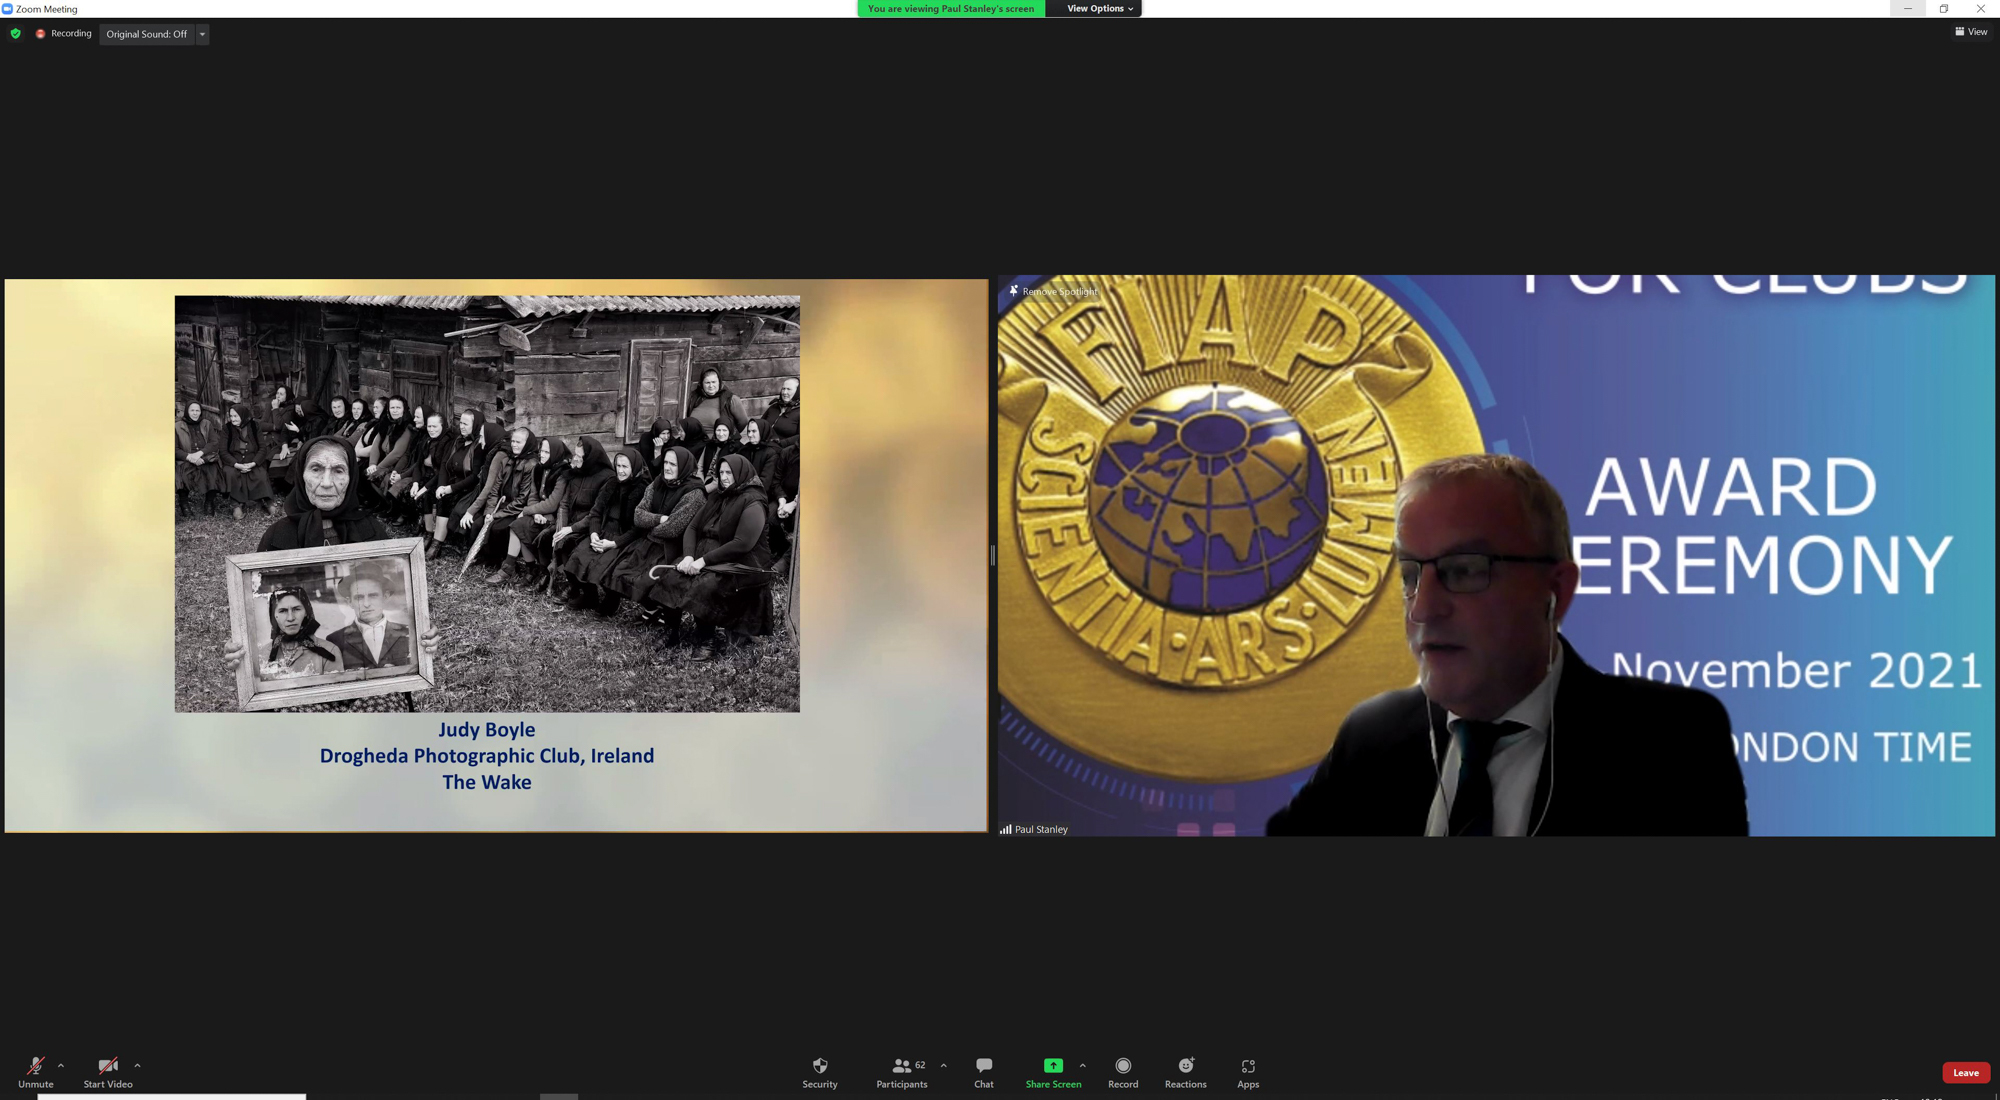The height and width of the screenshot is (1100, 2000).
Task: Click the green Share Screen icon
Action: [1053, 1066]
